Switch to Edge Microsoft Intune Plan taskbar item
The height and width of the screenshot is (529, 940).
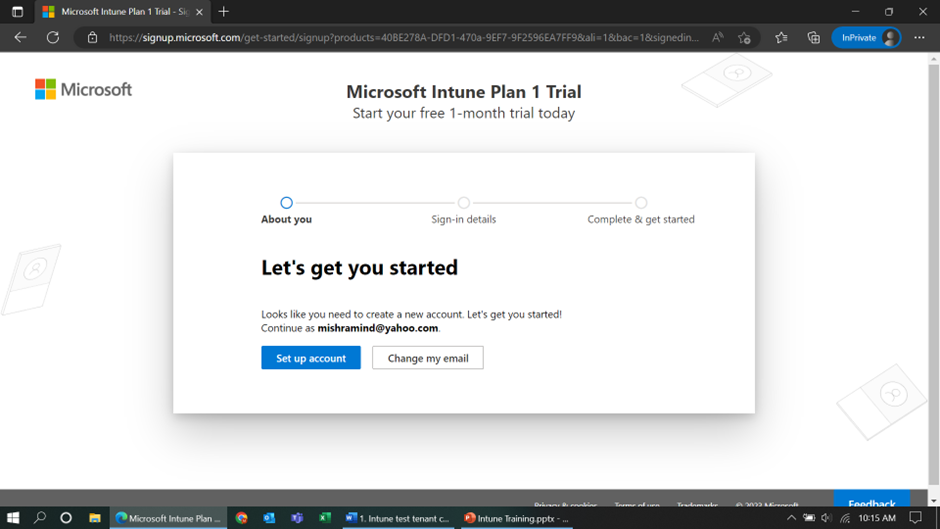click(x=168, y=518)
